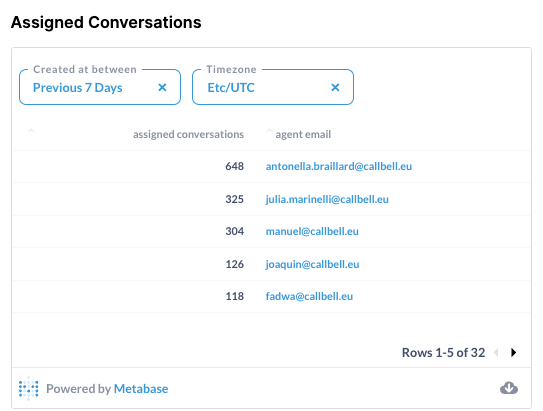
Task: Open the Timezone dropdown
Action: point(273,87)
